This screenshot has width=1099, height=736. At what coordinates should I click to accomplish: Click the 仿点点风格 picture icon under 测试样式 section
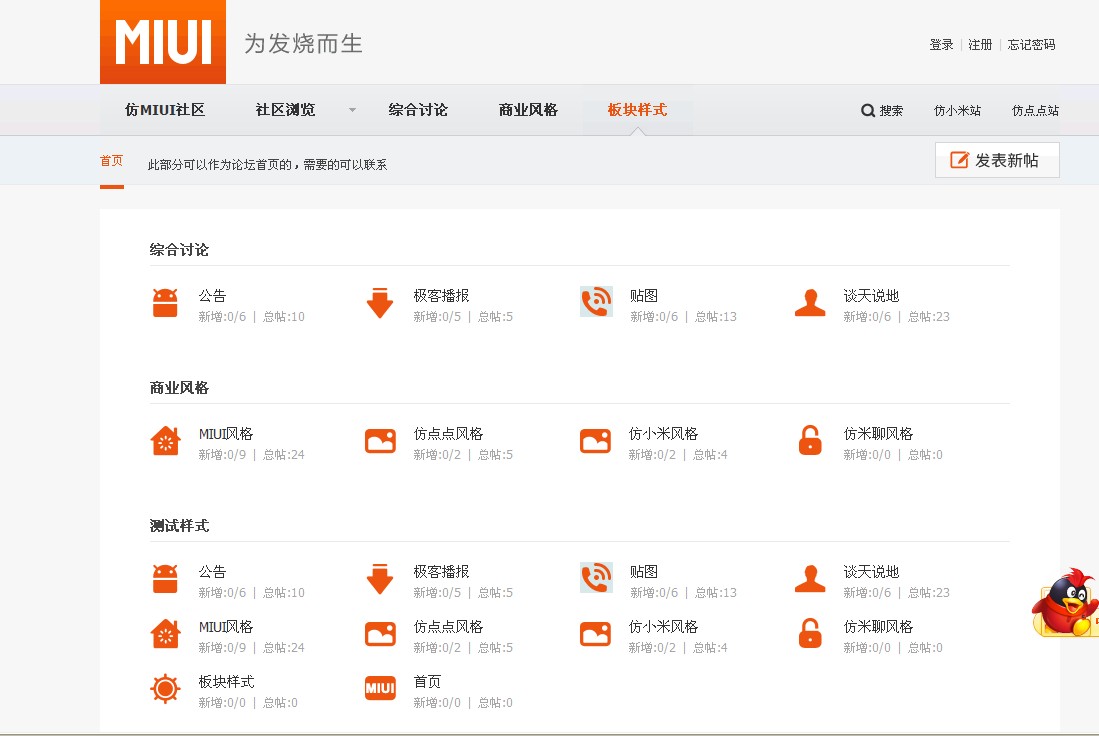(381, 634)
